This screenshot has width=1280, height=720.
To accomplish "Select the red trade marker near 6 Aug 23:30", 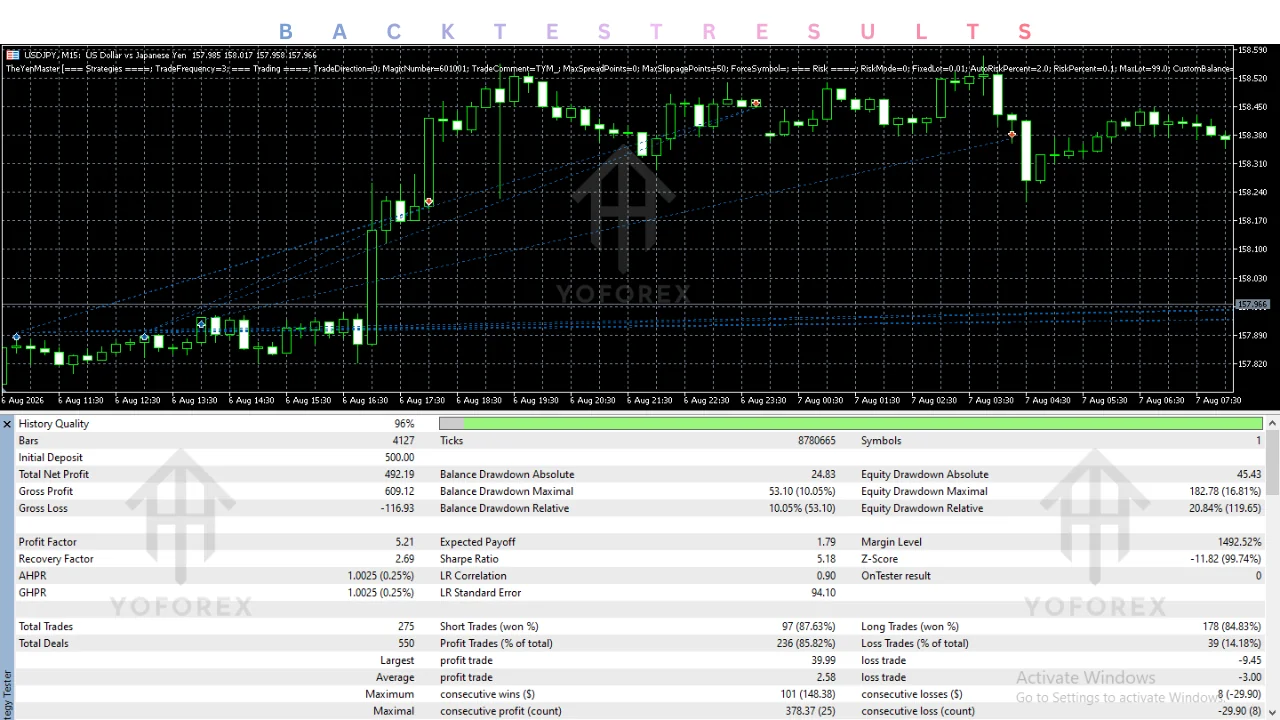I will click(756, 103).
